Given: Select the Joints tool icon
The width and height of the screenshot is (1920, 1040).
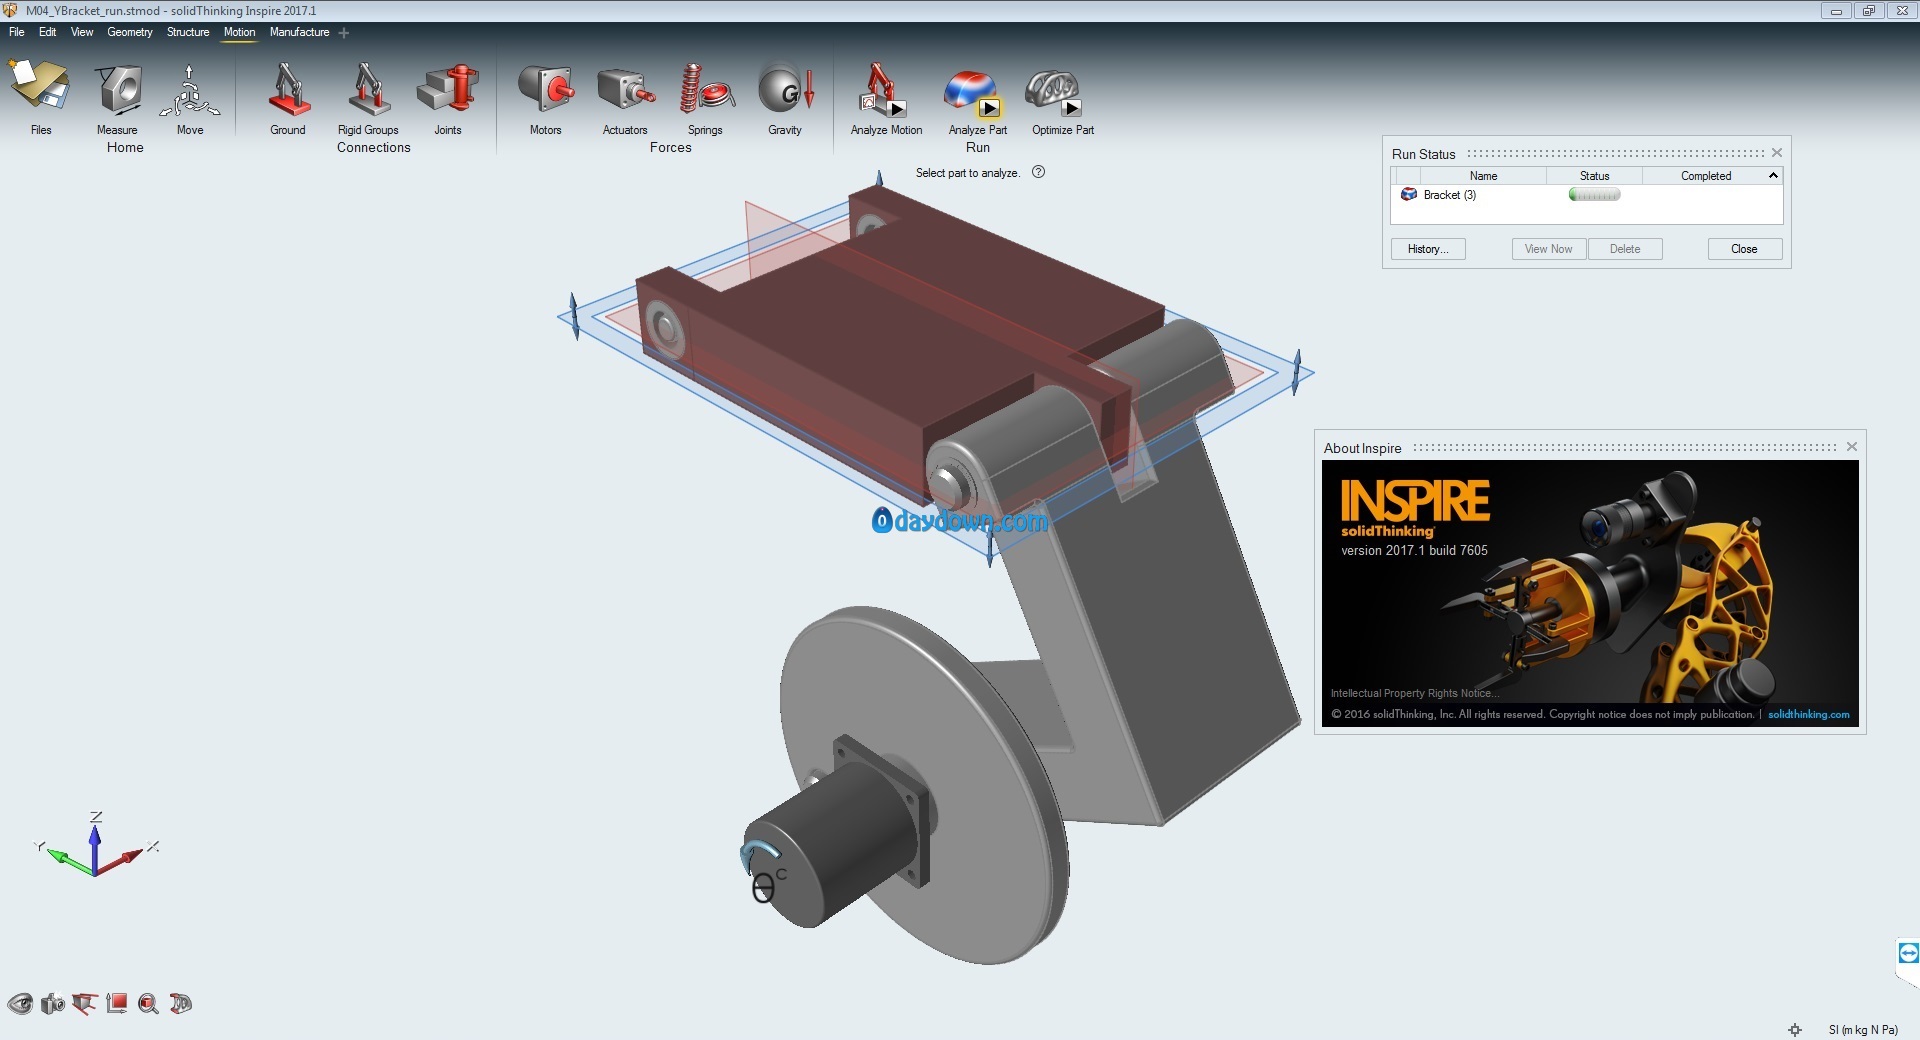Looking at the screenshot, I should point(448,88).
